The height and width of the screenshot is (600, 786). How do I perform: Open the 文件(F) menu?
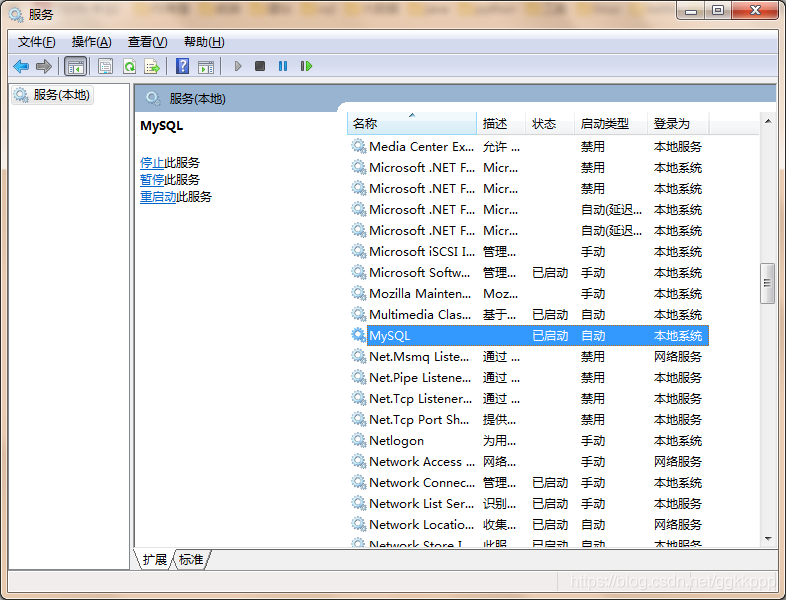point(37,42)
